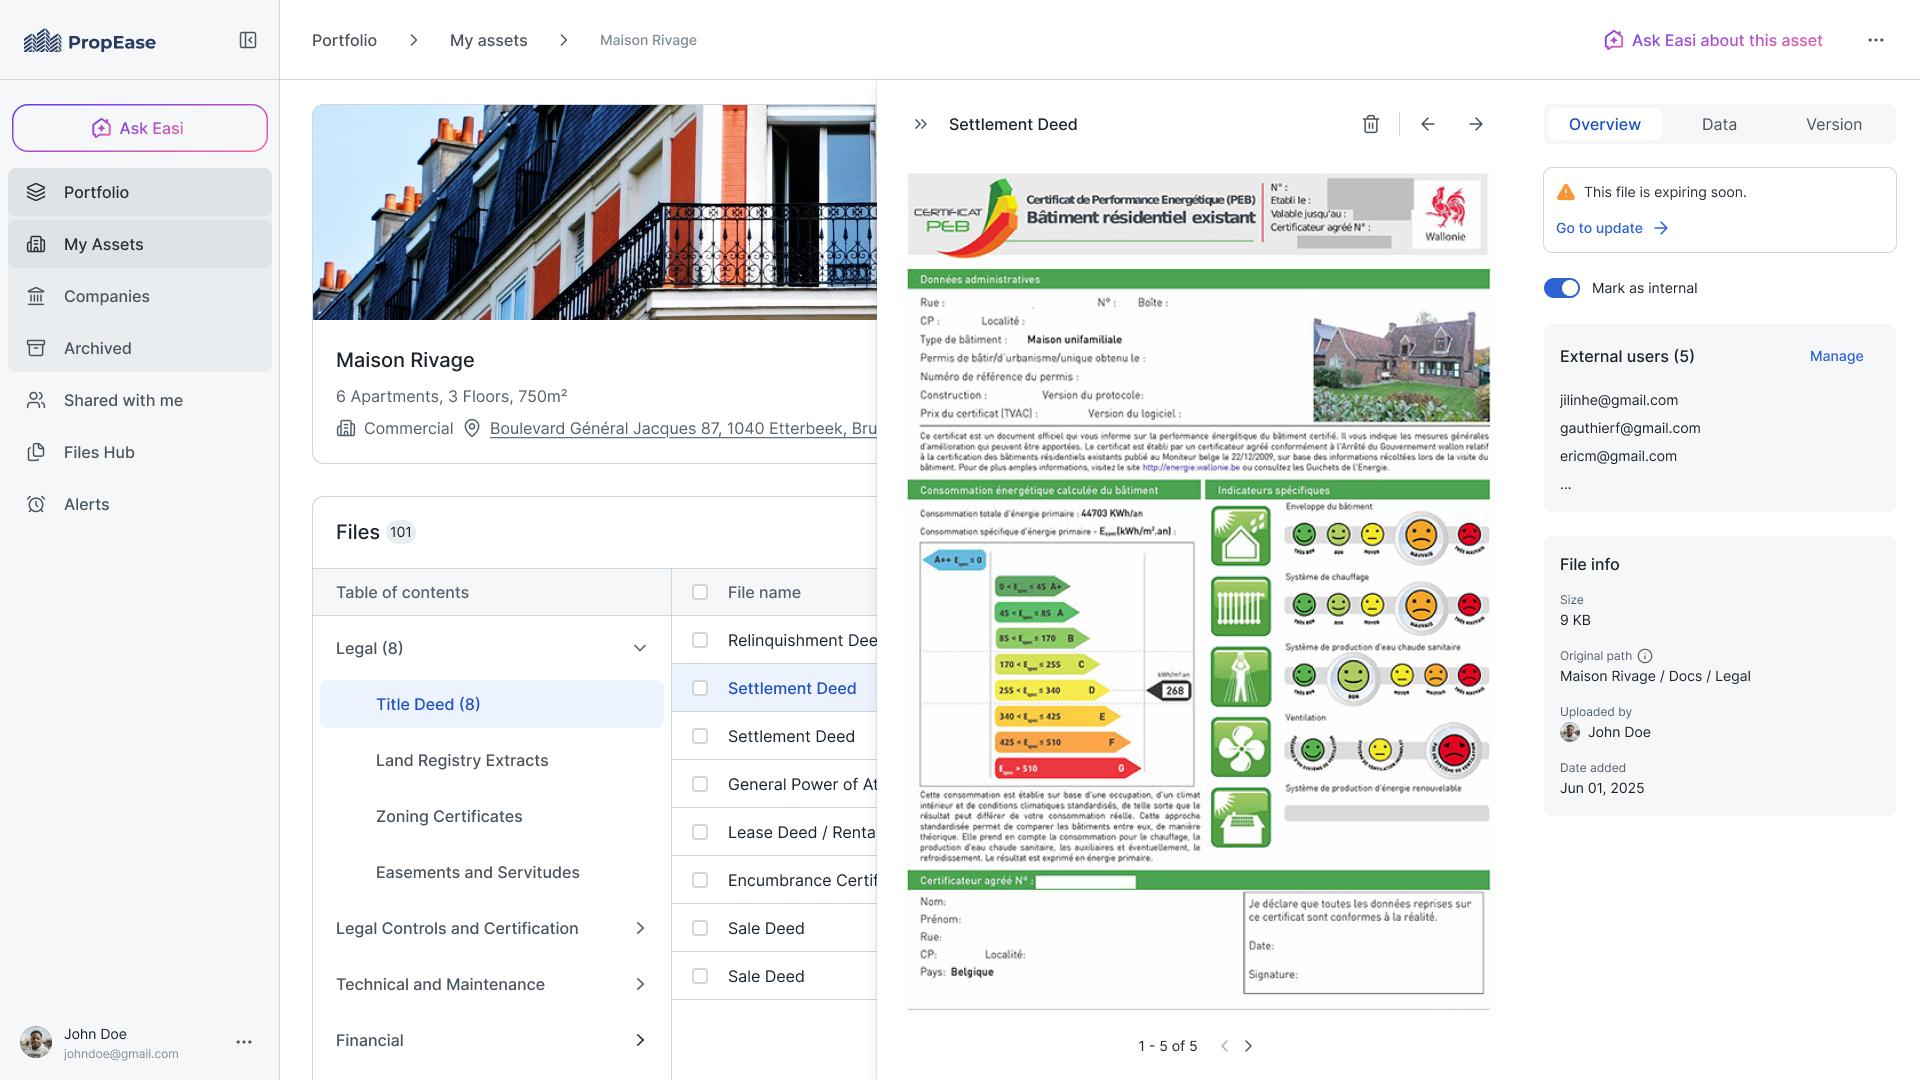Toggle the Mark as internal switch
1920x1080 pixels.
point(1562,288)
